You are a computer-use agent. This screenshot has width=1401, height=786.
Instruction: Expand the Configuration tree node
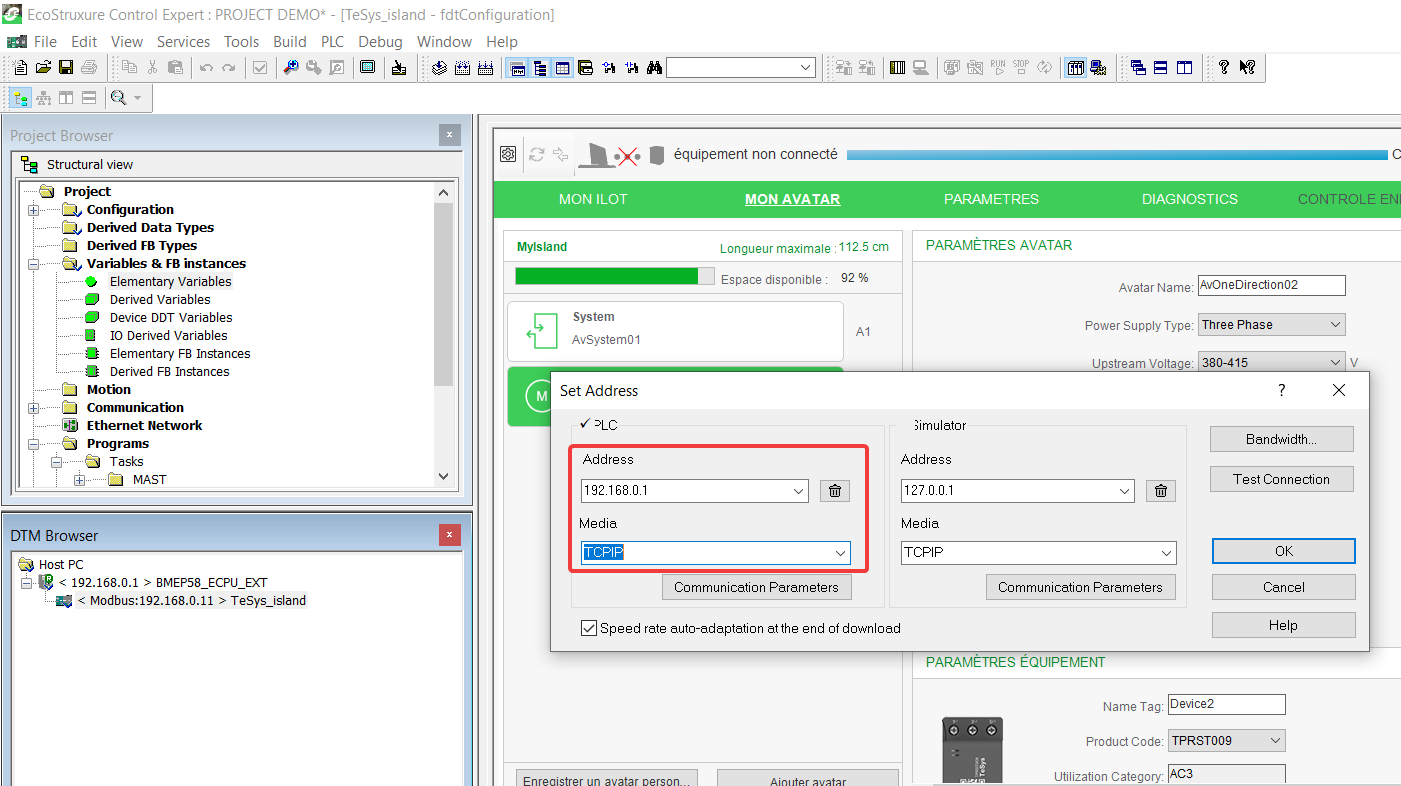(x=34, y=210)
